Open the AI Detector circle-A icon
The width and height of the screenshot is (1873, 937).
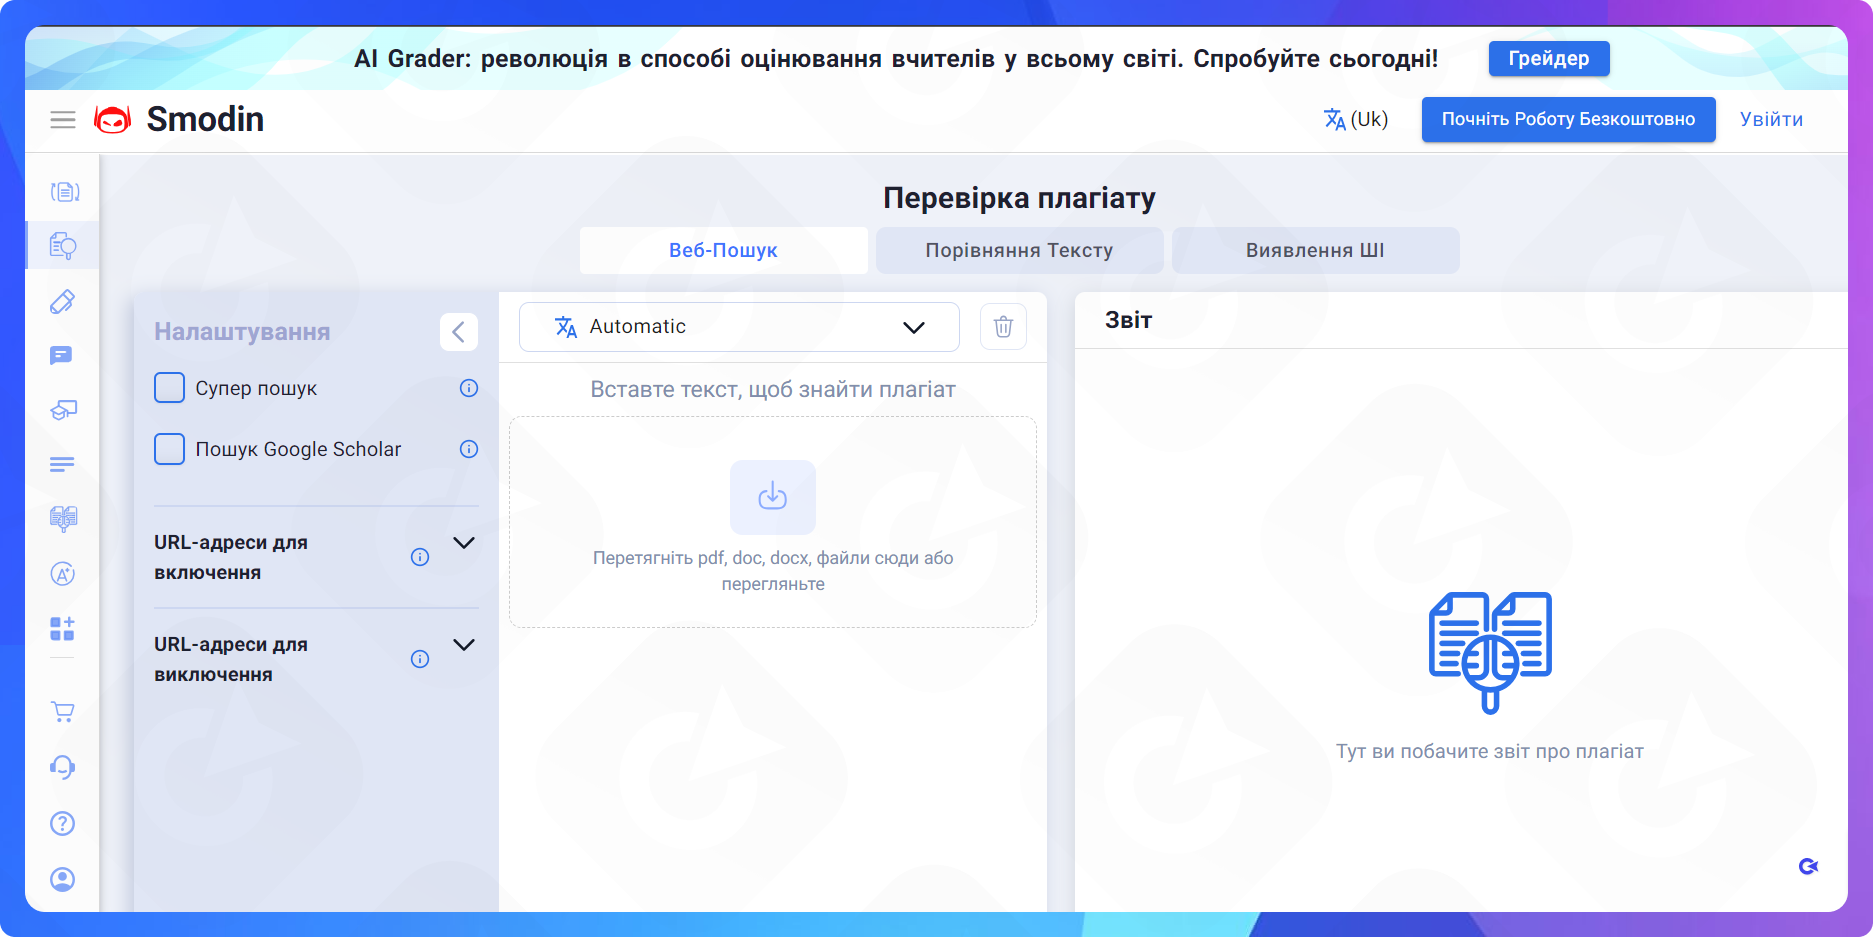click(x=62, y=573)
